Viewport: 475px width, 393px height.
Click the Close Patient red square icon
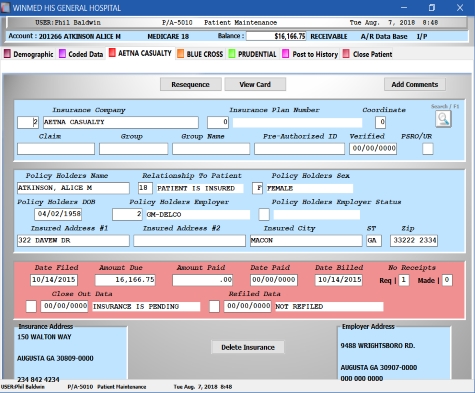(x=346, y=54)
